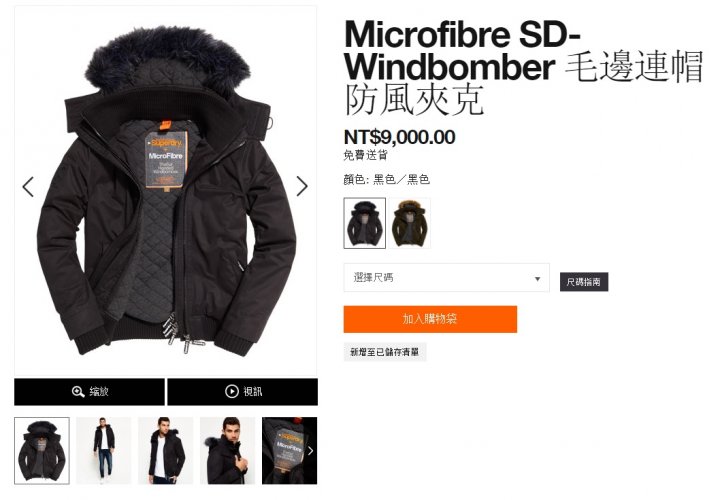
Task: Open the 選擇尺碼 size dropdown
Action: (446, 277)
